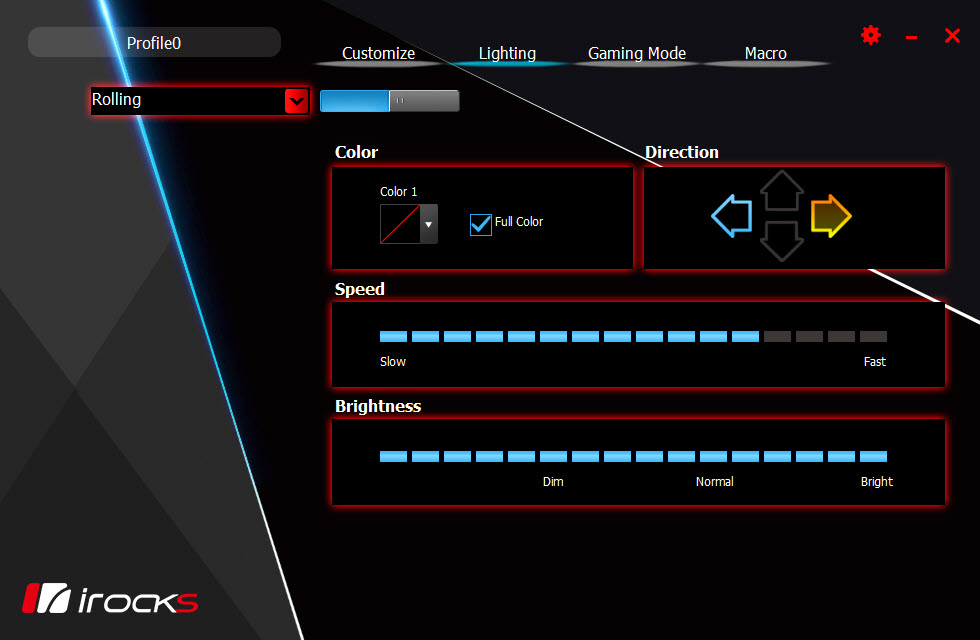Click the Color 1 swatch preview
The width and height of the screenshot is (980, 640).
(400, 224)
